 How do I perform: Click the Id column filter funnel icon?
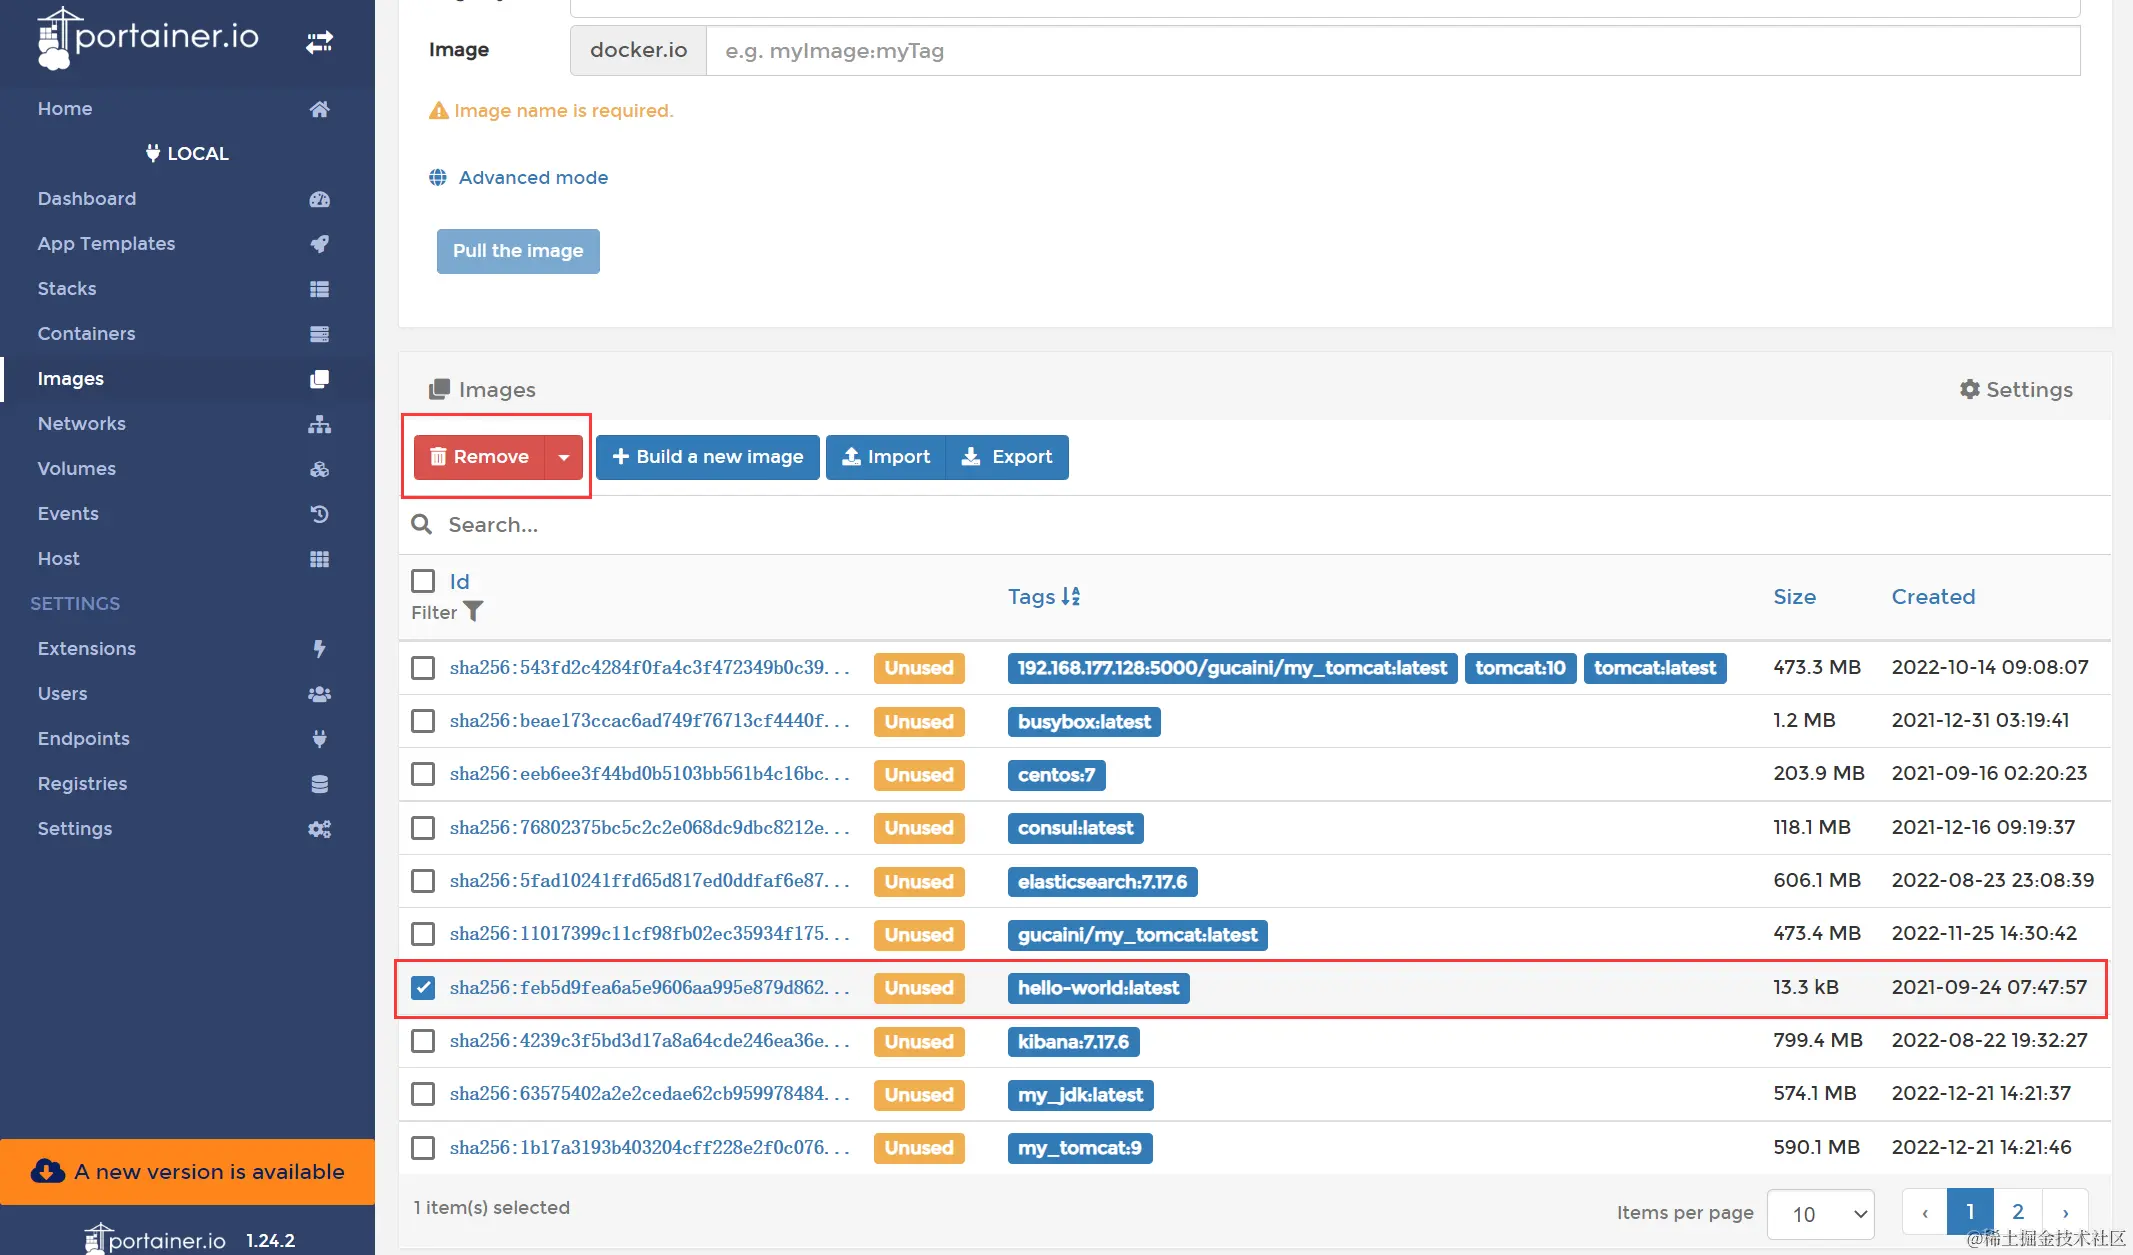473,612
